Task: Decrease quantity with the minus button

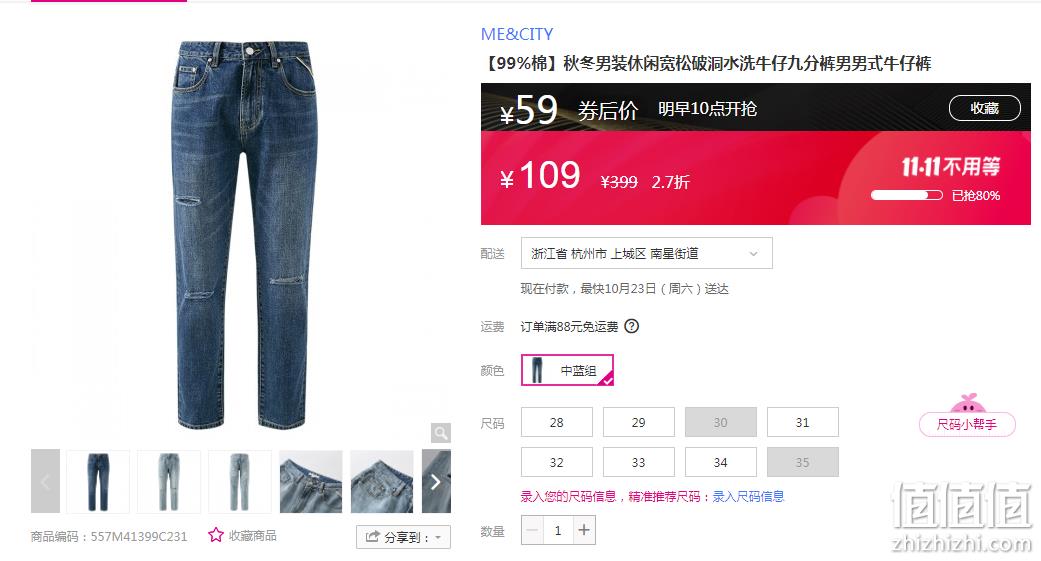Action: point(532,530)
